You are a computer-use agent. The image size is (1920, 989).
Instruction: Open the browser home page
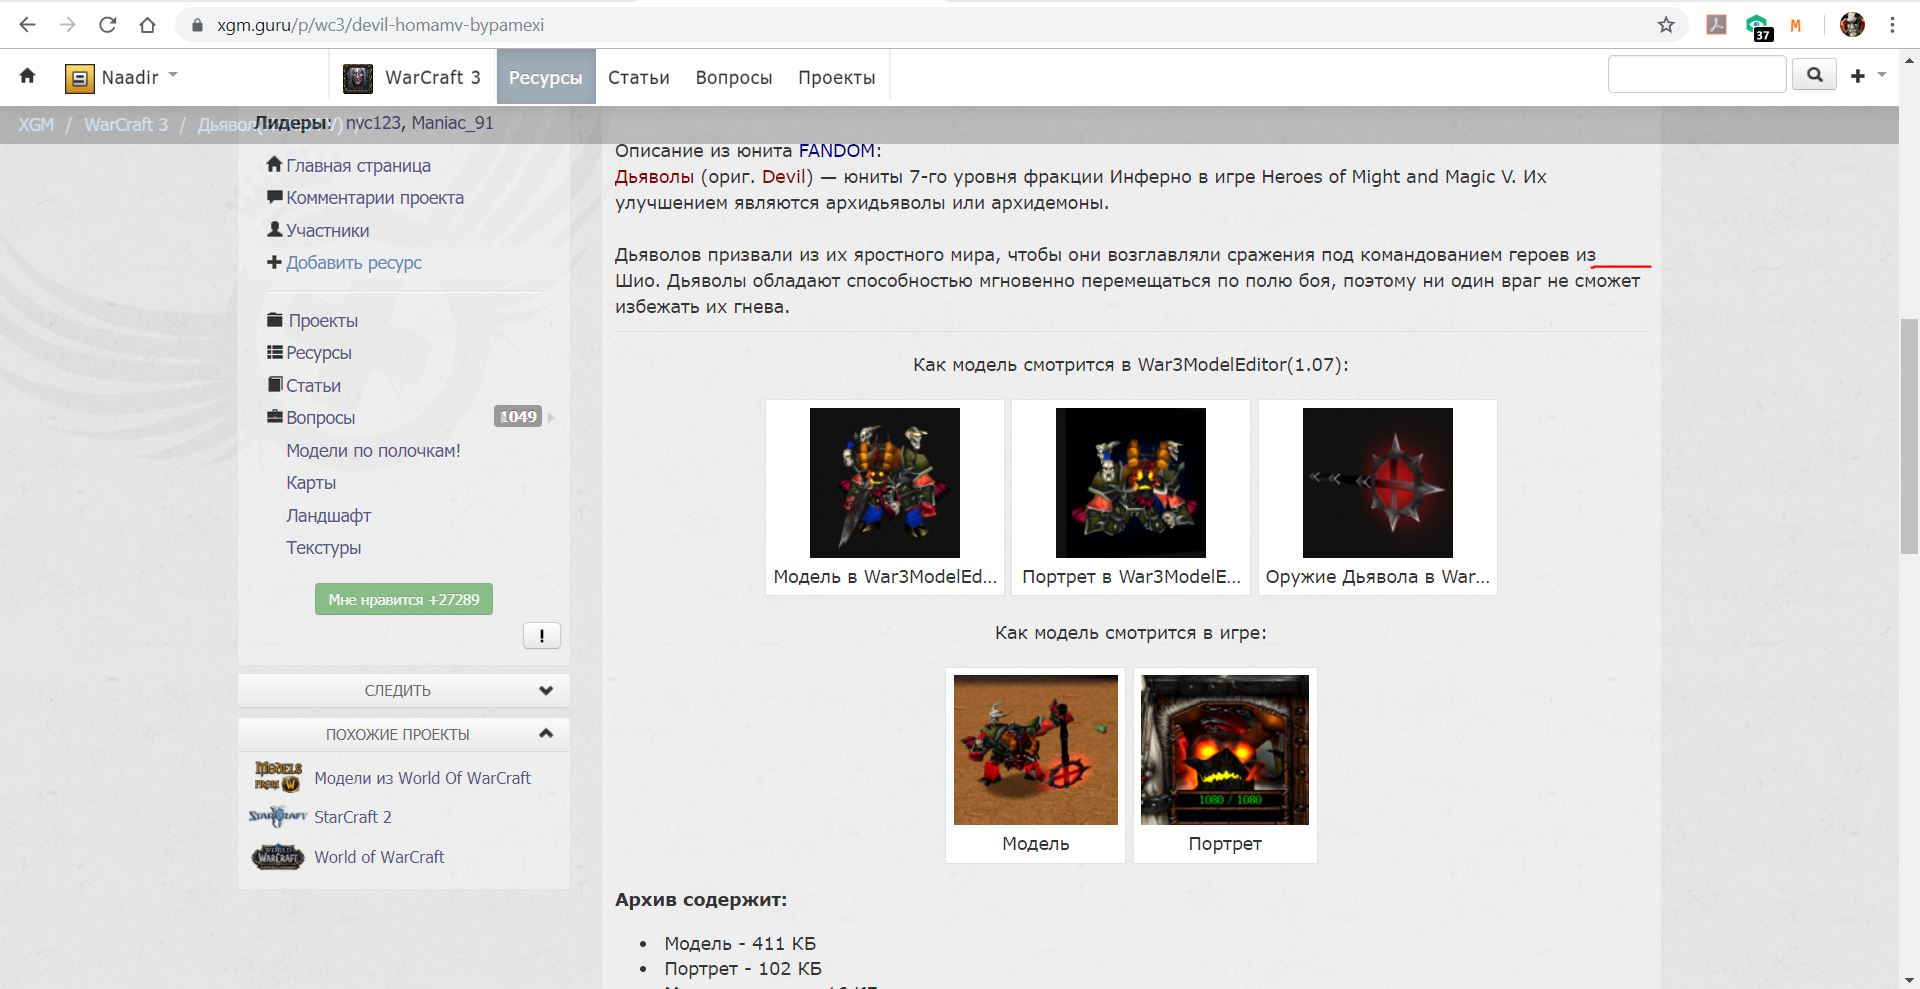click(148, 25)
